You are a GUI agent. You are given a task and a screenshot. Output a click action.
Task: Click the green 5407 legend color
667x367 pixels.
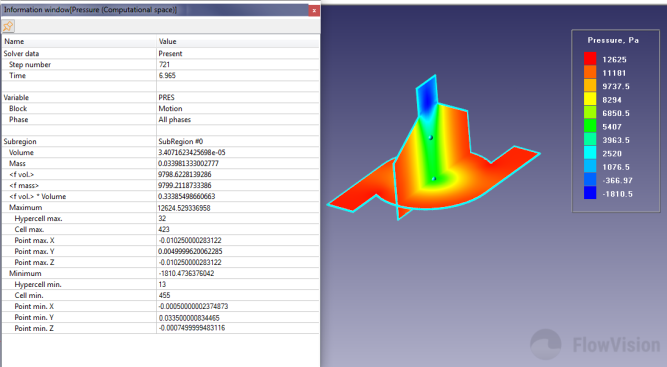[x=590, y=126]
